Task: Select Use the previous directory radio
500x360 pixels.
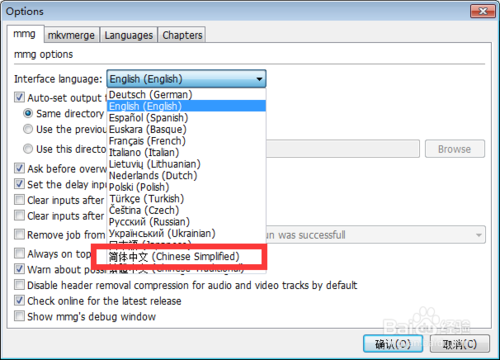Action: point(28,129)
